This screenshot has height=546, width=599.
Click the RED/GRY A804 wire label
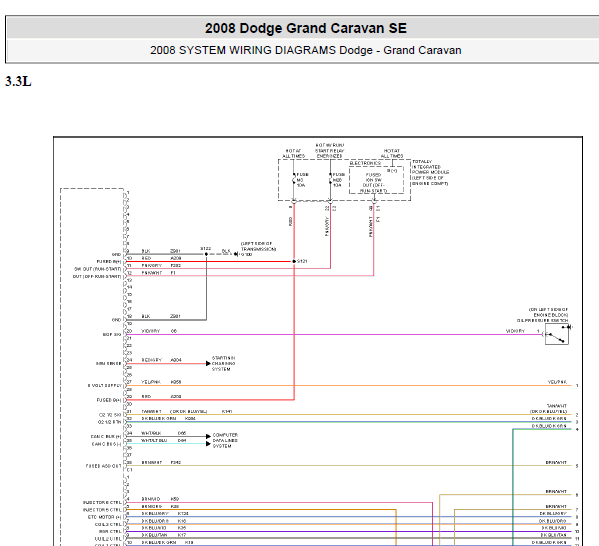(x=152, y=360)
